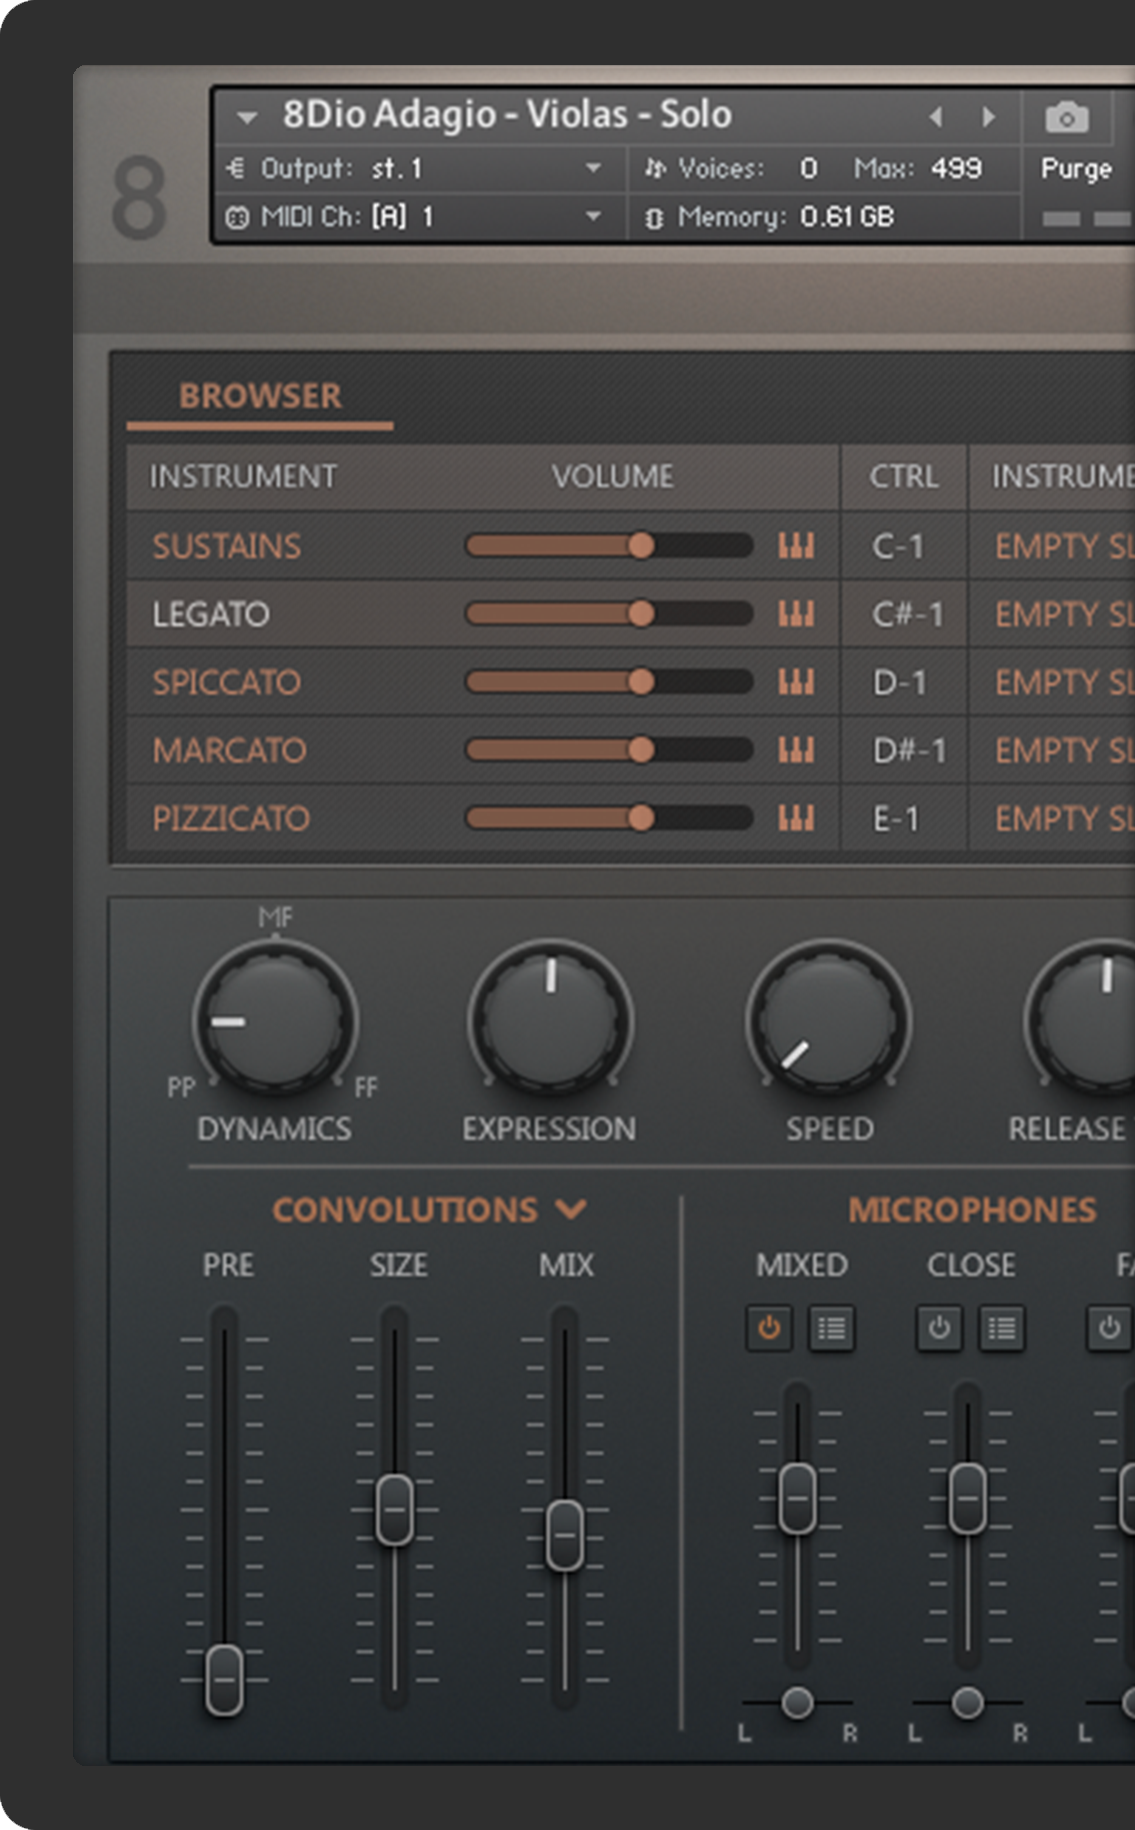Image resolution: width=1135 pixels, height=1830 pixels.
Task: Expand the CONVOLUTIONS chevron menu
Action: tap(571, 1210)
